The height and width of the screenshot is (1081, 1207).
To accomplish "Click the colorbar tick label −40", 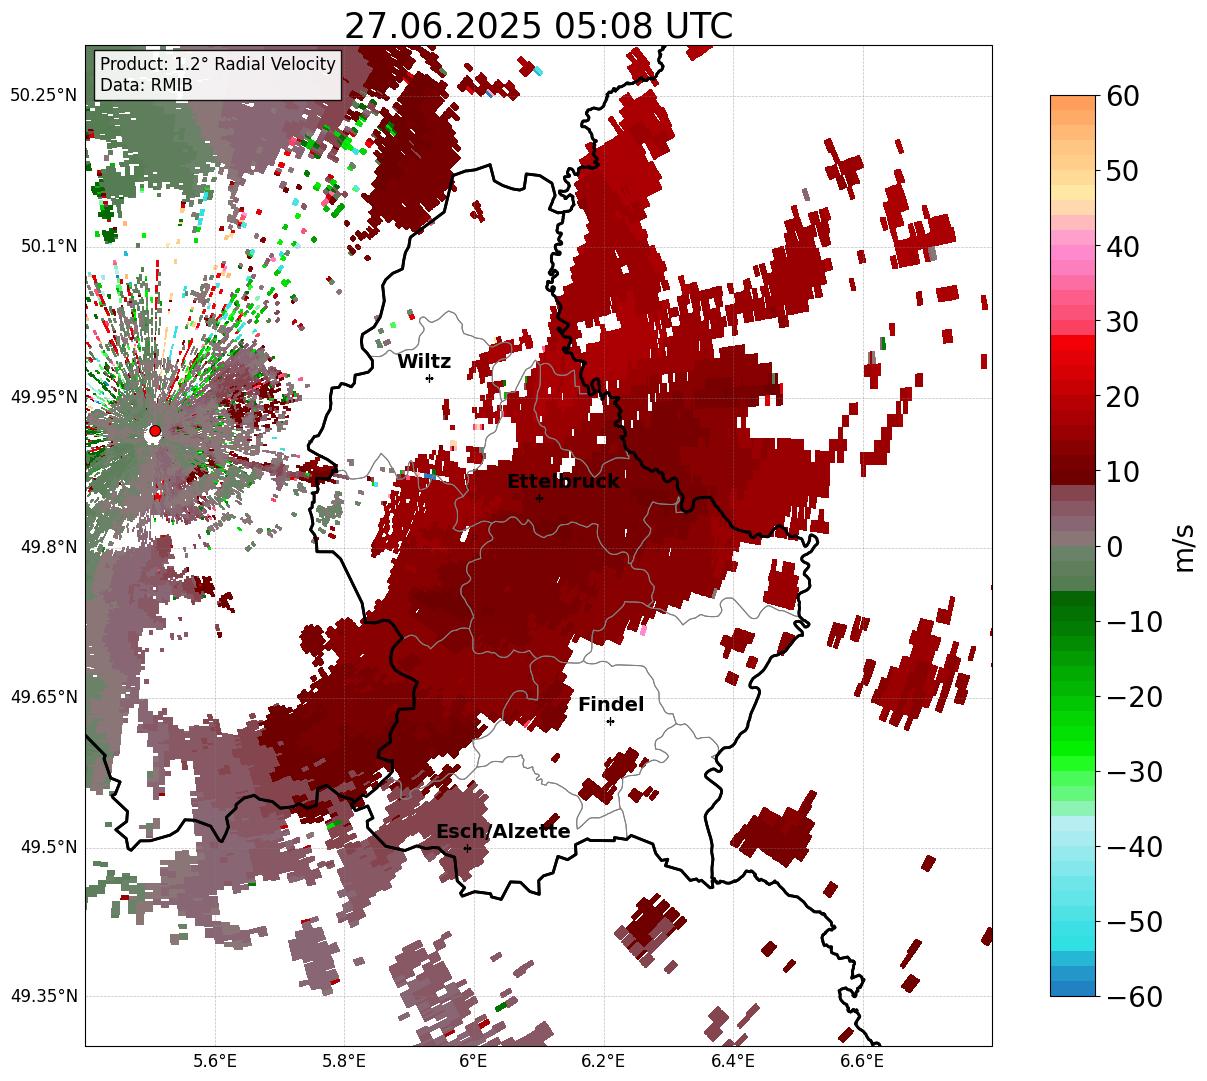I will coord(1135,847).
